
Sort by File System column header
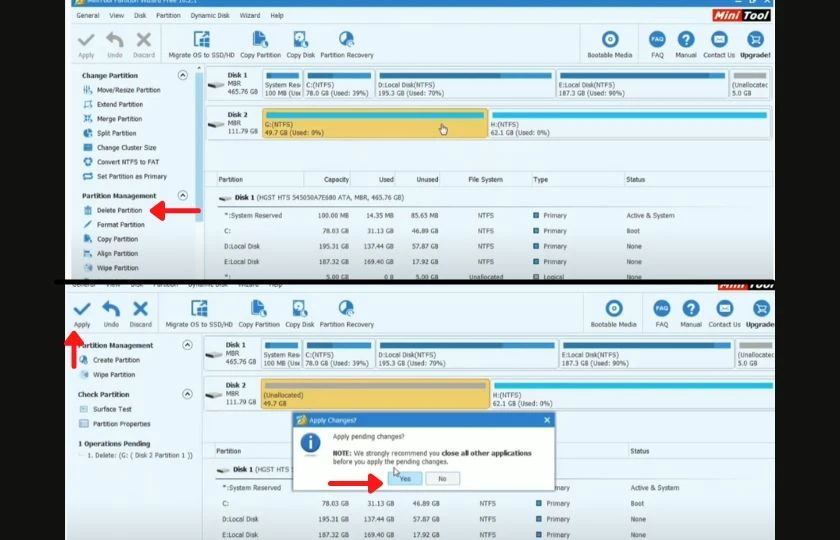(x=485, y=179)
